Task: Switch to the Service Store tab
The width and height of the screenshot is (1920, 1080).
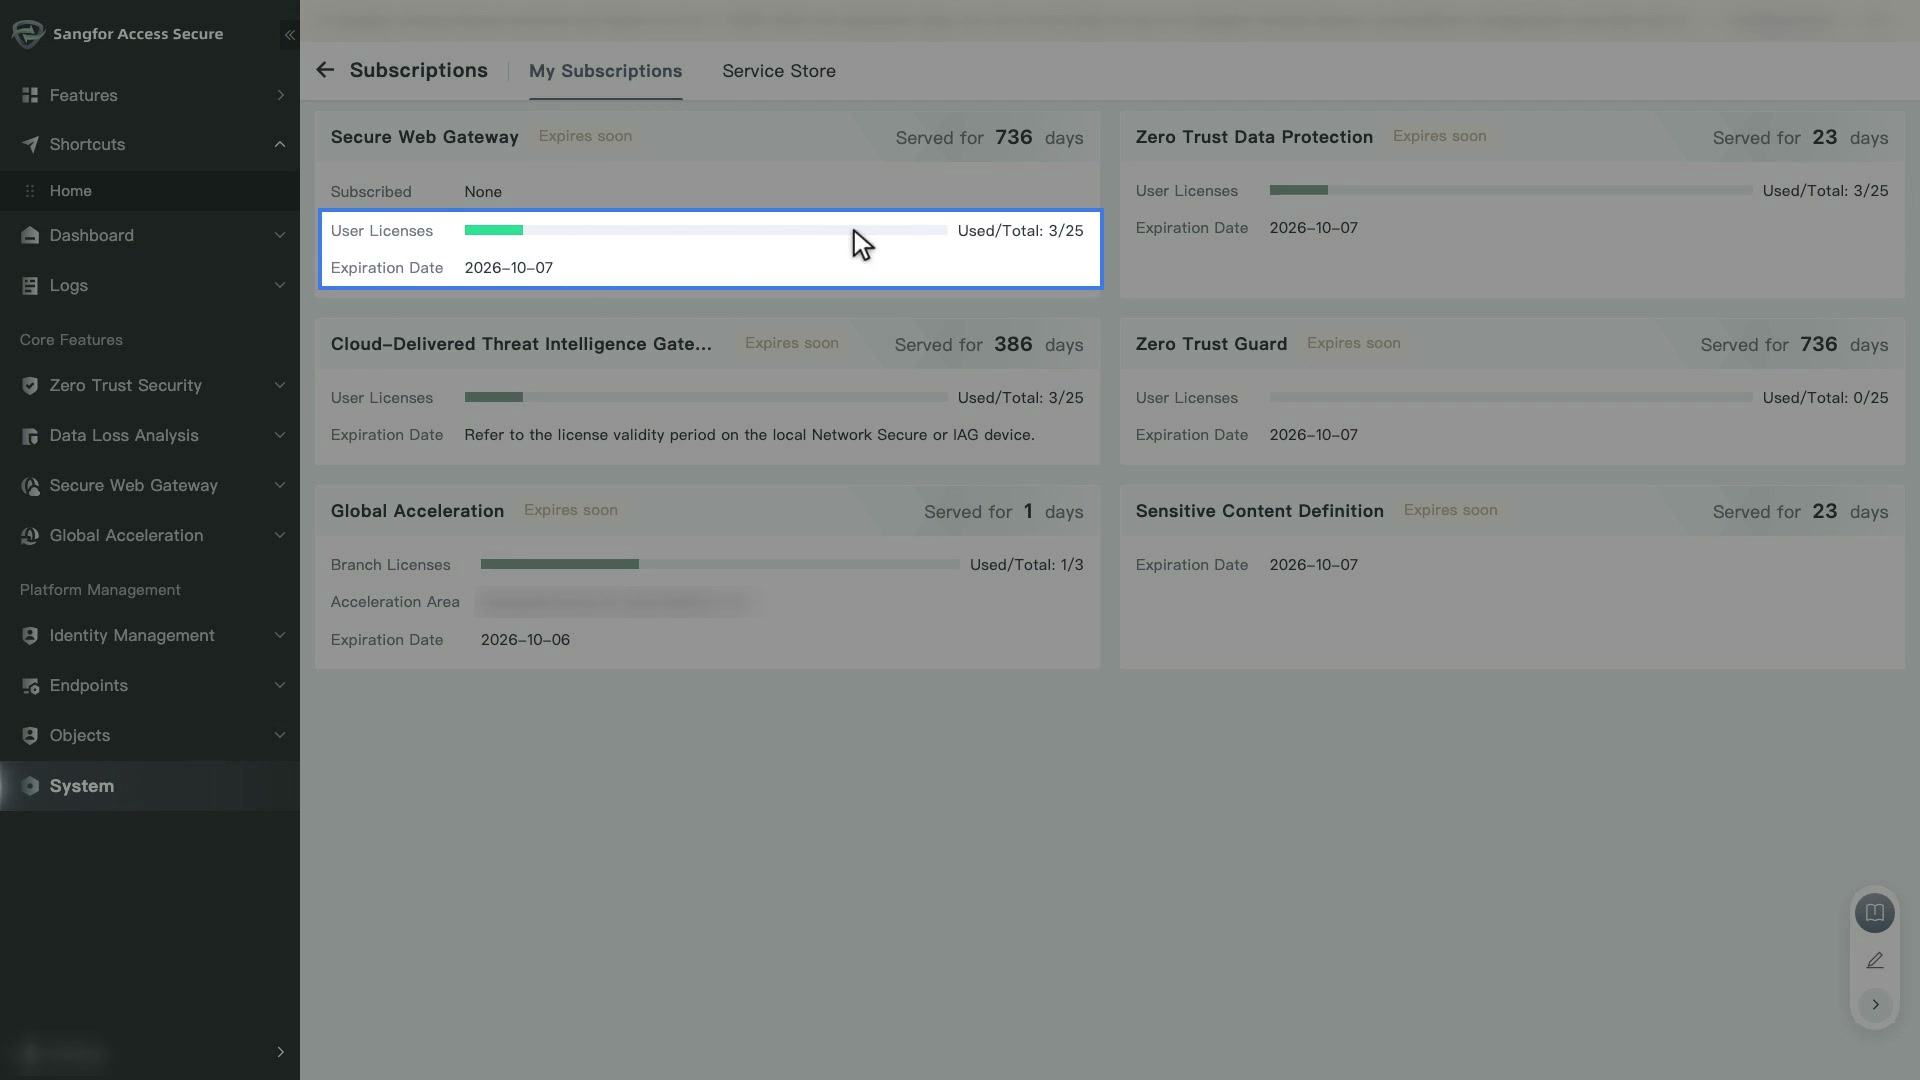Action: (x=779, y=71)
